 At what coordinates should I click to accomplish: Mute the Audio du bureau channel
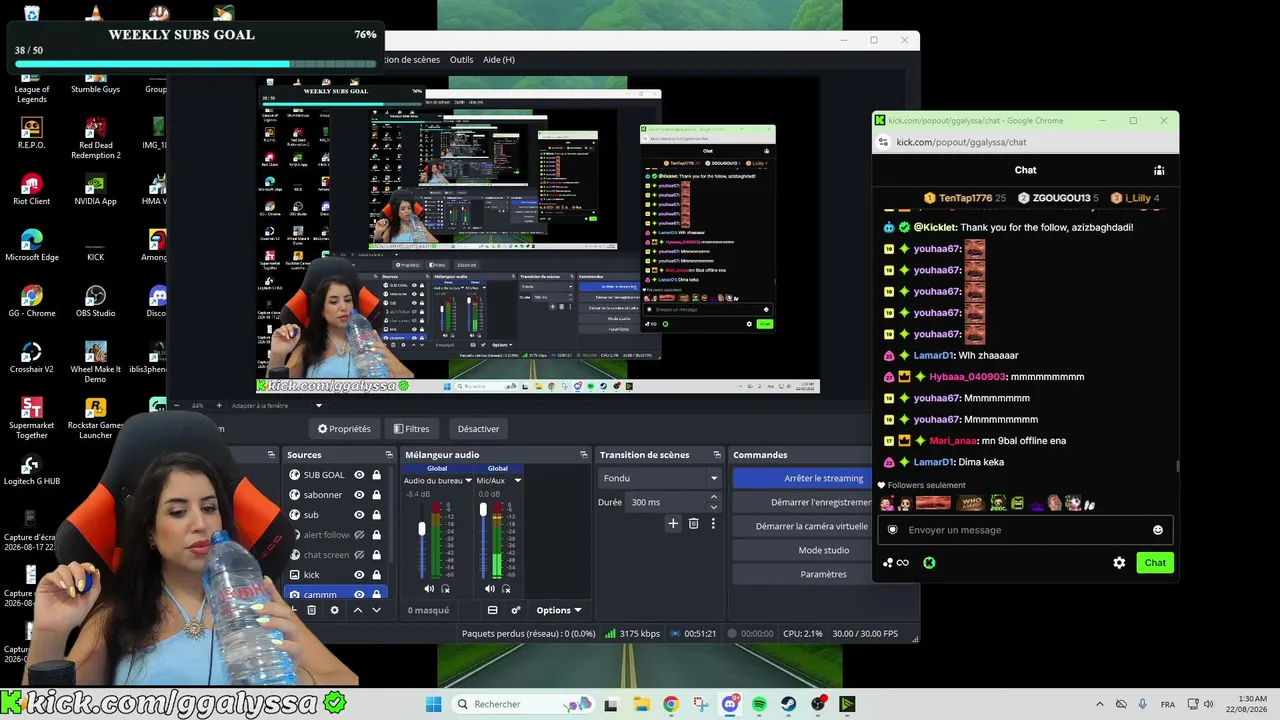click(x=429, y=589)
